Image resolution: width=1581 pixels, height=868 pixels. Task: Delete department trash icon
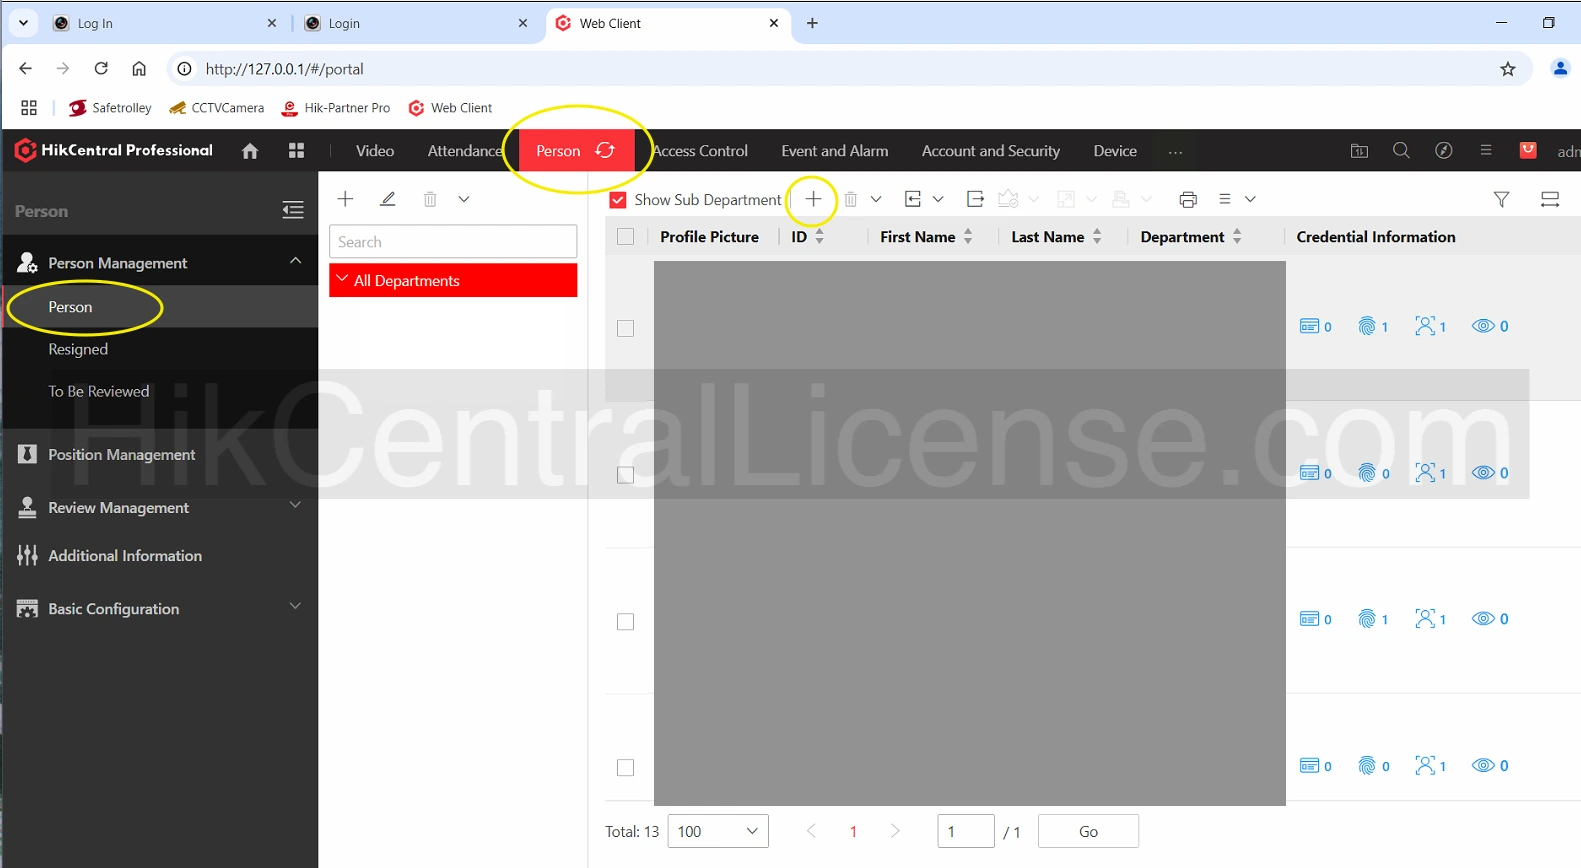pos(430,199)
